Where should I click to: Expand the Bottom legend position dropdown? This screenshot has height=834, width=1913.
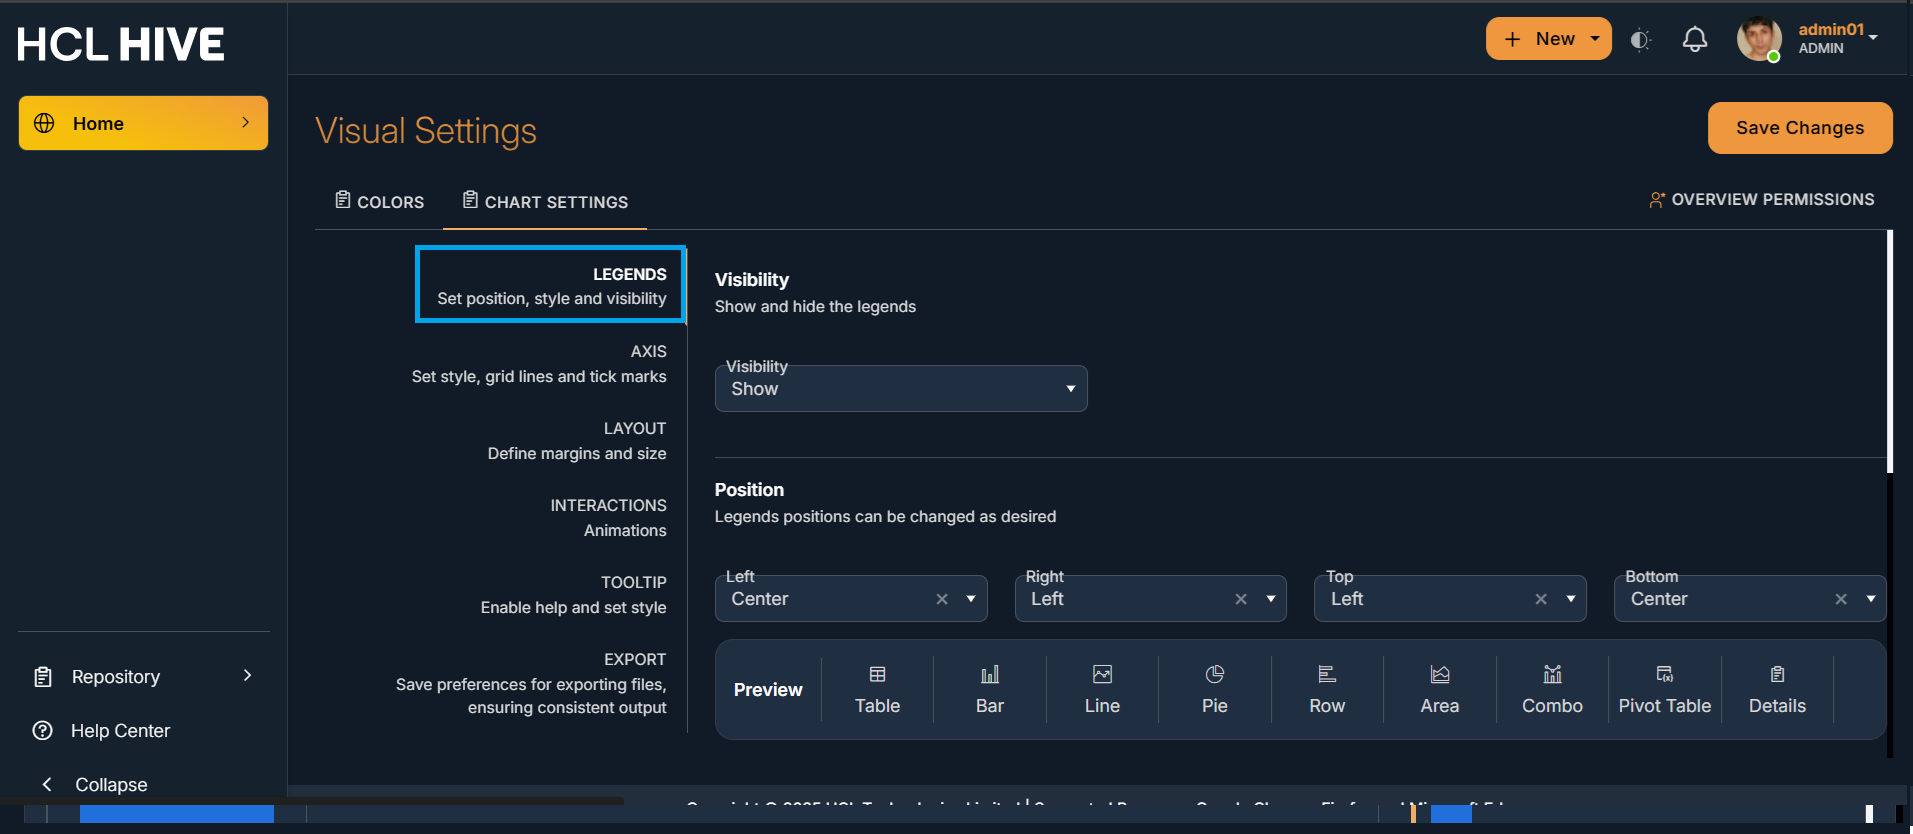click(x=1870, y=599)
